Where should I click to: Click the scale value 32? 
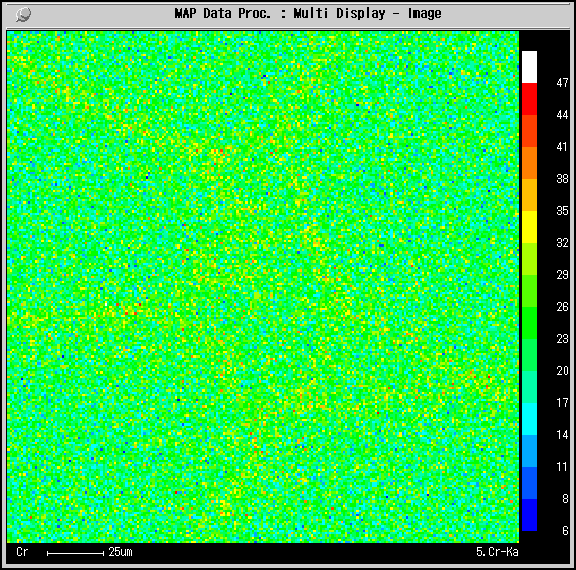point(562,243)
